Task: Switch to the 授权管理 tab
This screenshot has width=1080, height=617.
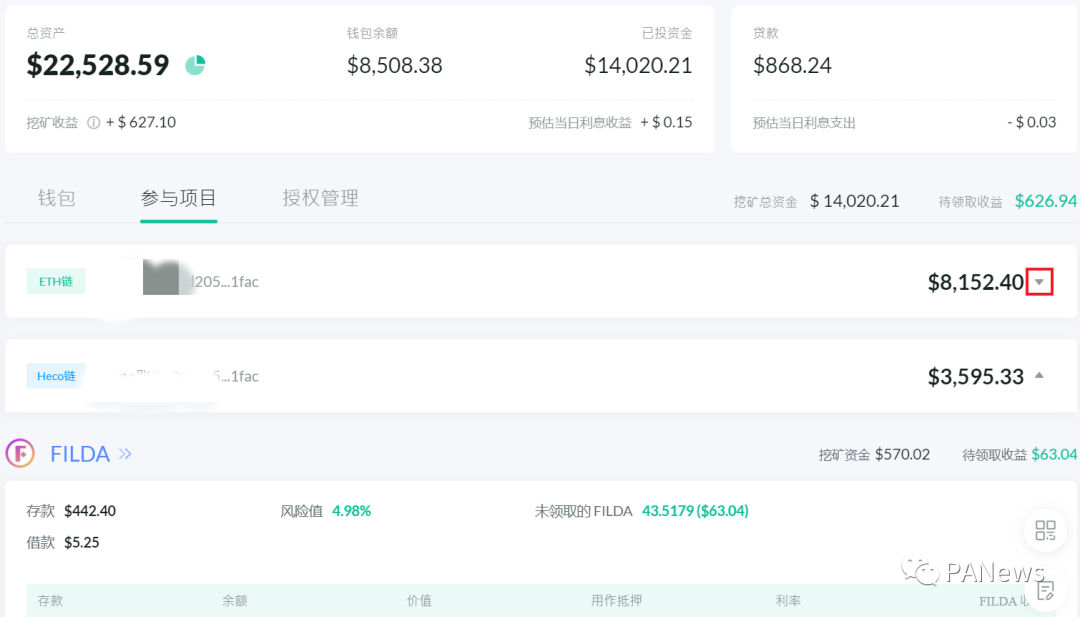Action: point(320,197)
